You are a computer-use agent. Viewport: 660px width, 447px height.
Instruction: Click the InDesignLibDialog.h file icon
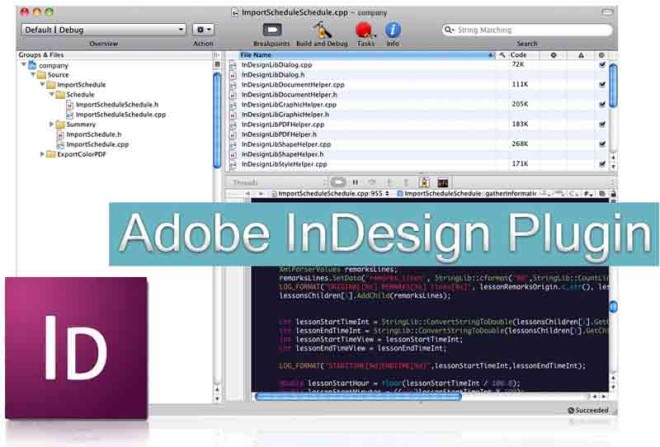pyautogui.click(x=233, y=75)
